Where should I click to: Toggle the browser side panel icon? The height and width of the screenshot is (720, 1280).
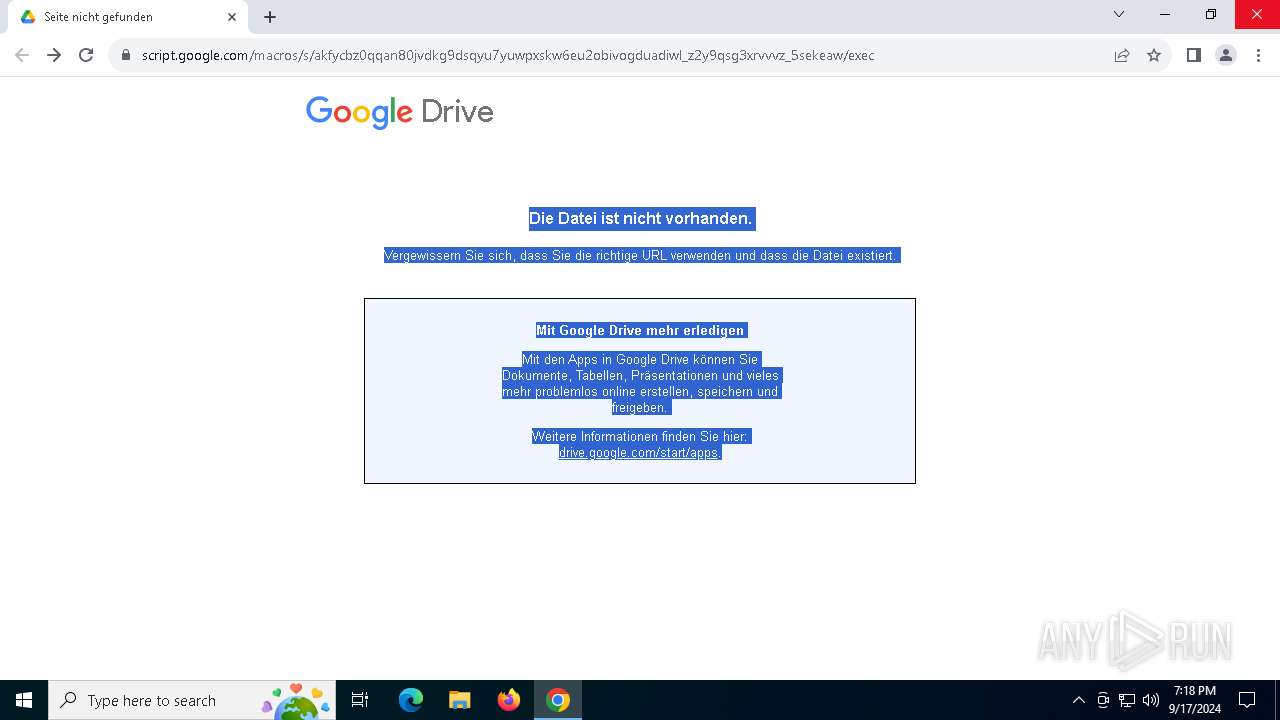[x=1193, y=55]
